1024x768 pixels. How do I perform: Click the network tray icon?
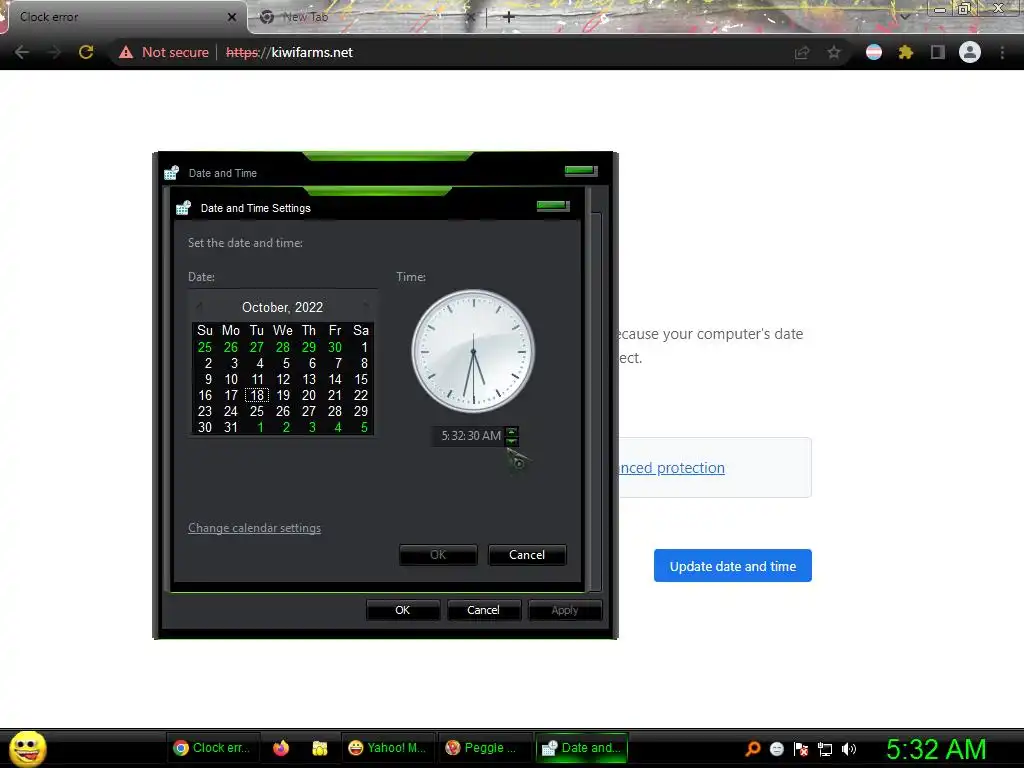coord(825,749)
